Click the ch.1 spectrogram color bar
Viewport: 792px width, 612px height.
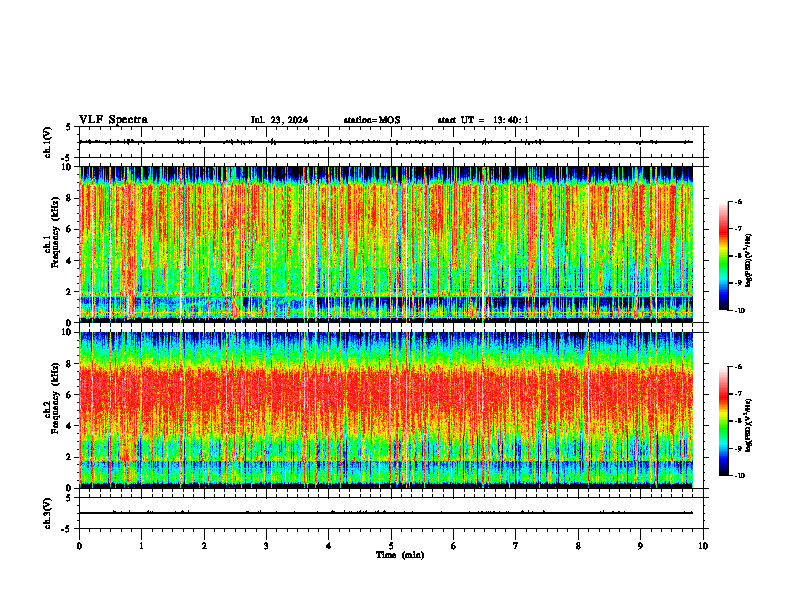pyautogui.click(x=723, y=256)
